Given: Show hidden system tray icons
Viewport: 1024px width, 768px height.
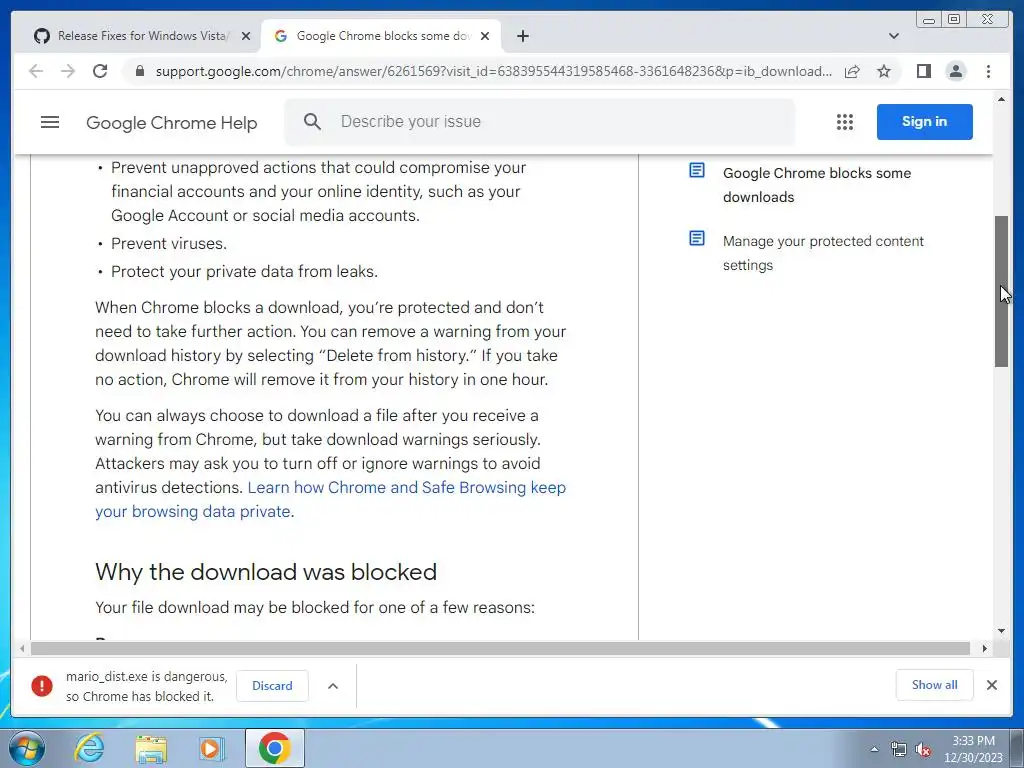Looking at the screenshot, I should tap(874, 750).
